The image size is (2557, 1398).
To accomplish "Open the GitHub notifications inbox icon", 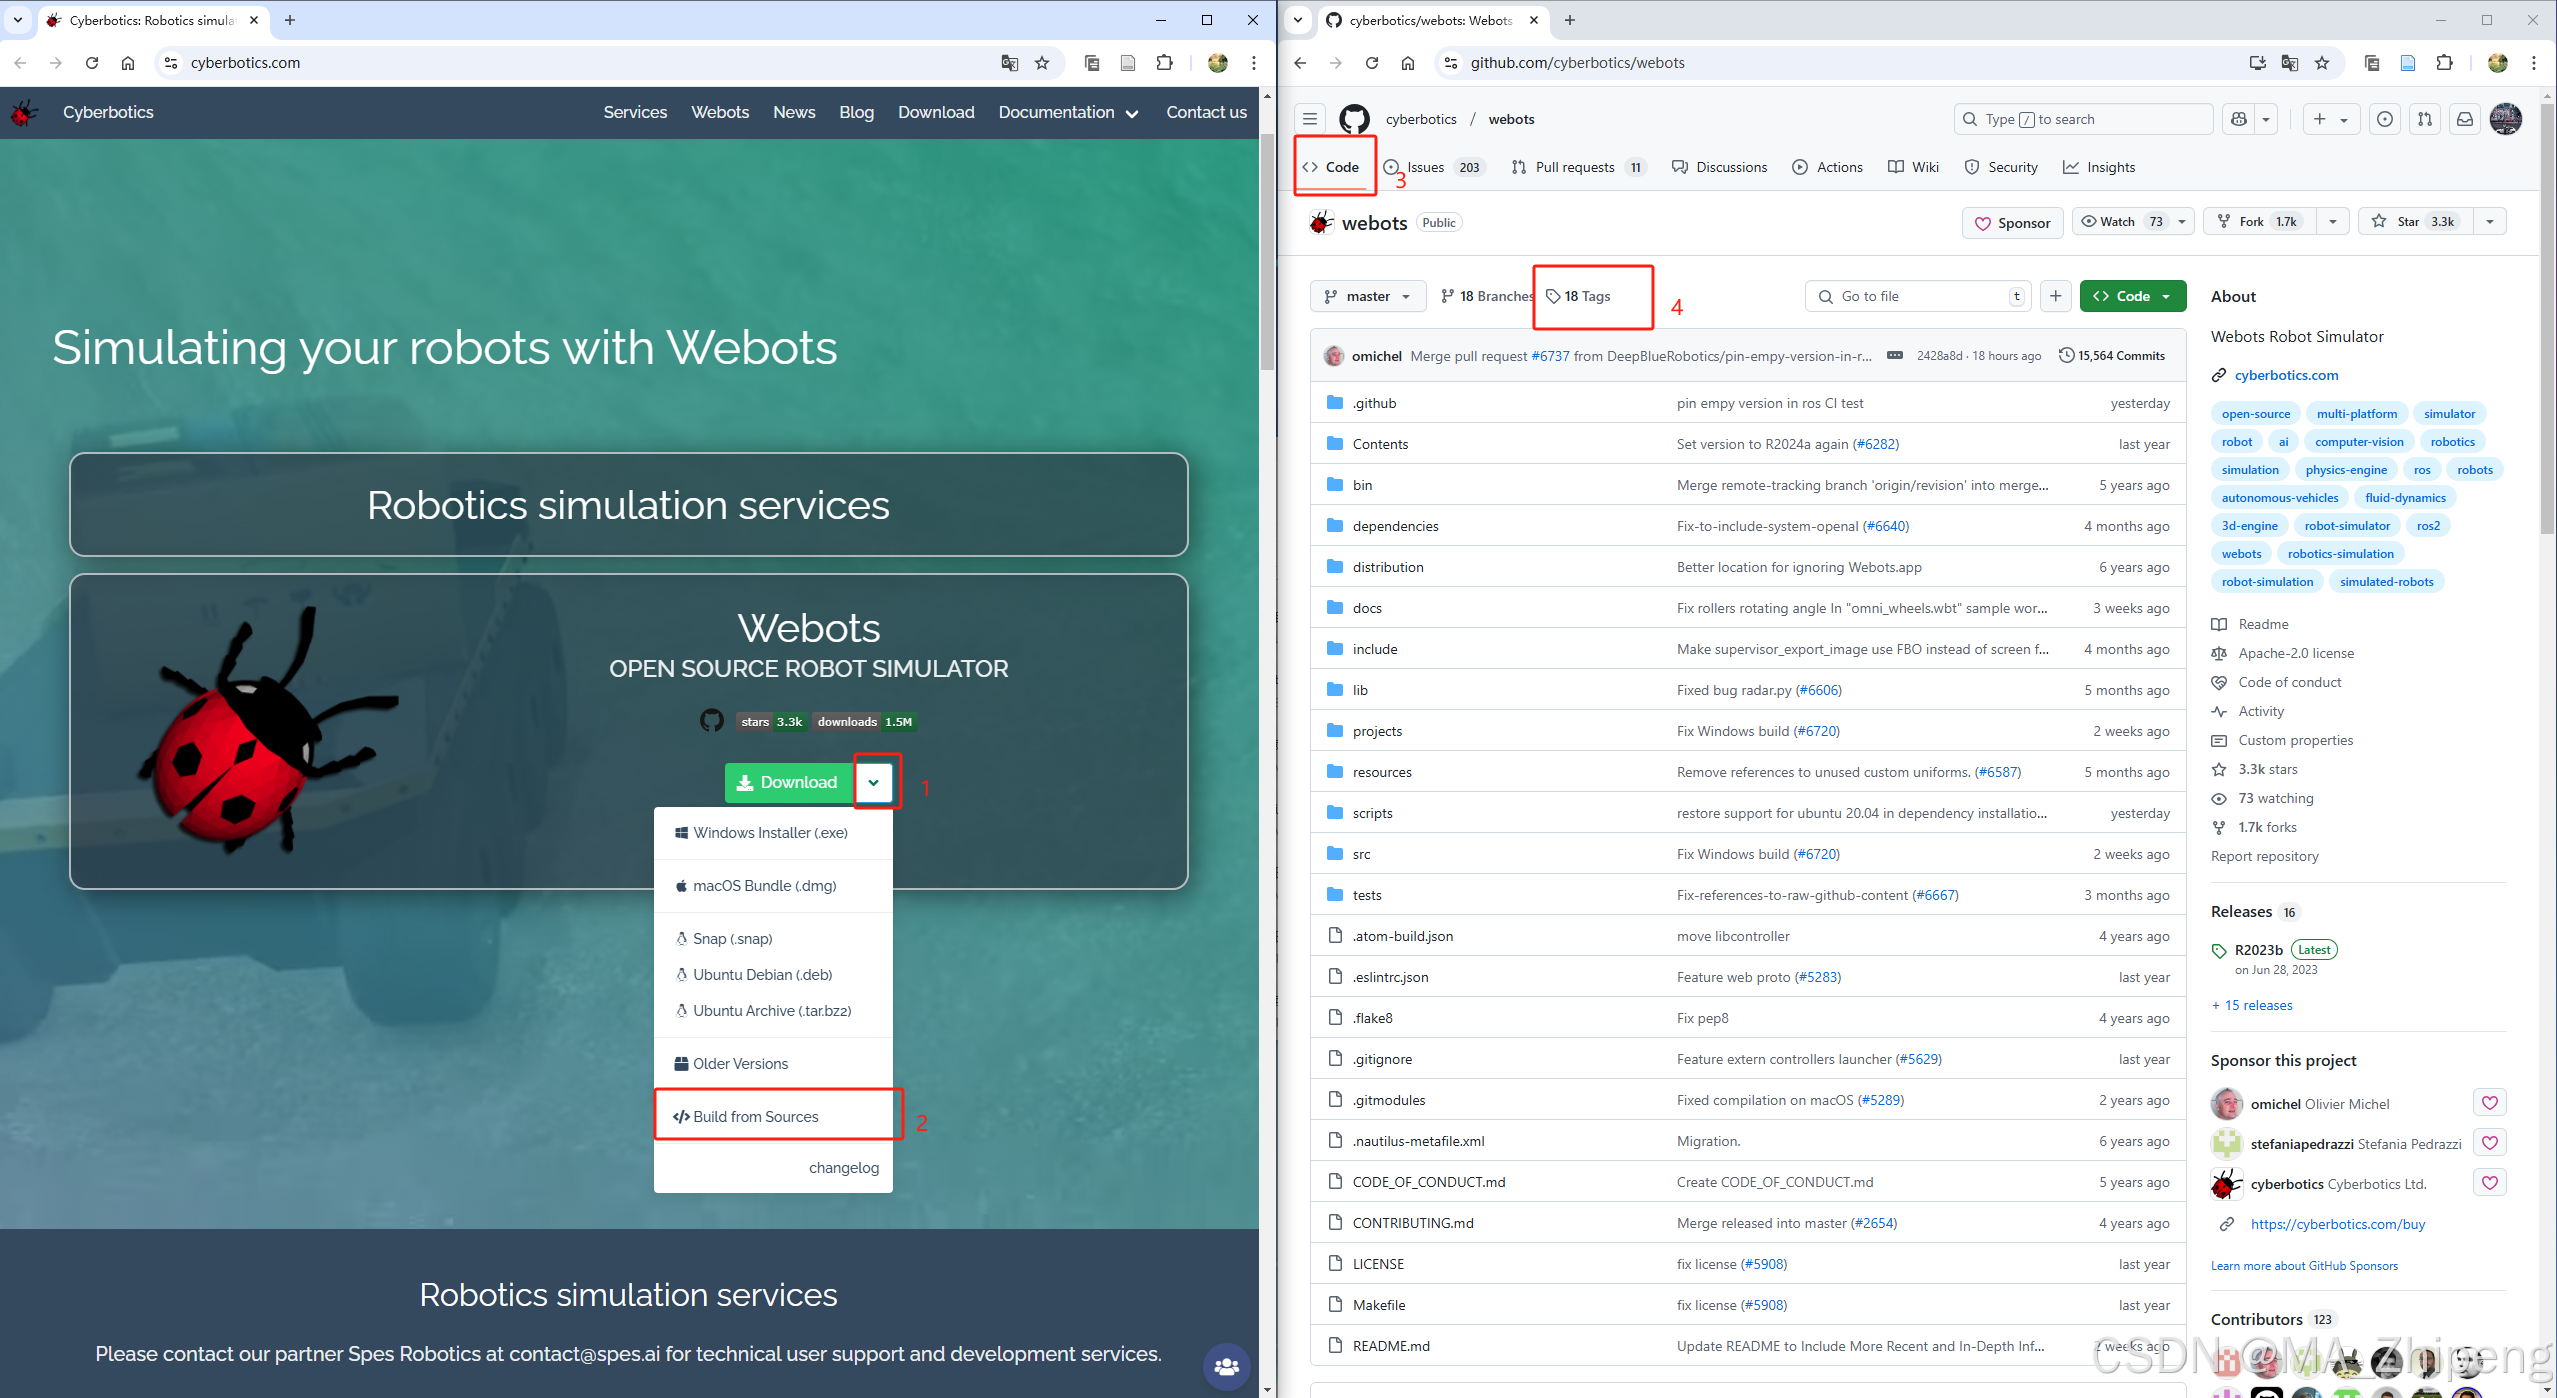I will pyautogui.click(x=2464, y=119).
